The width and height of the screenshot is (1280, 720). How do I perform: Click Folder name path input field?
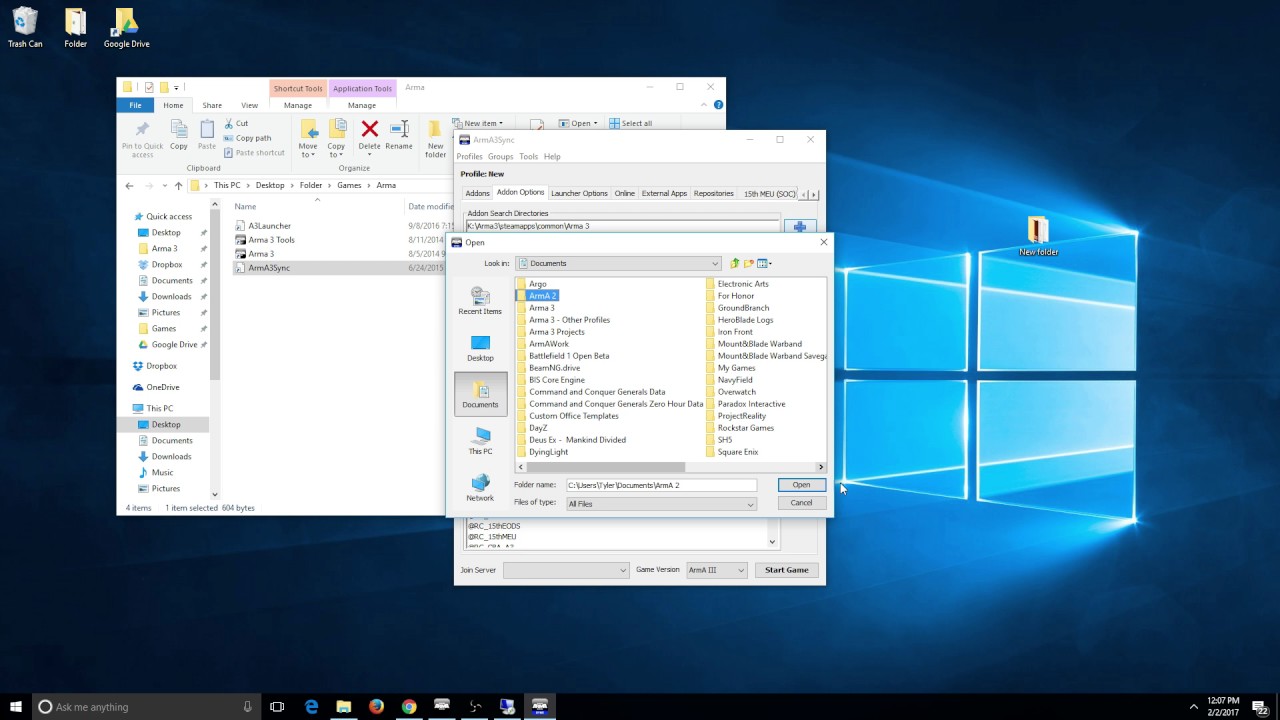pos(661,485)
